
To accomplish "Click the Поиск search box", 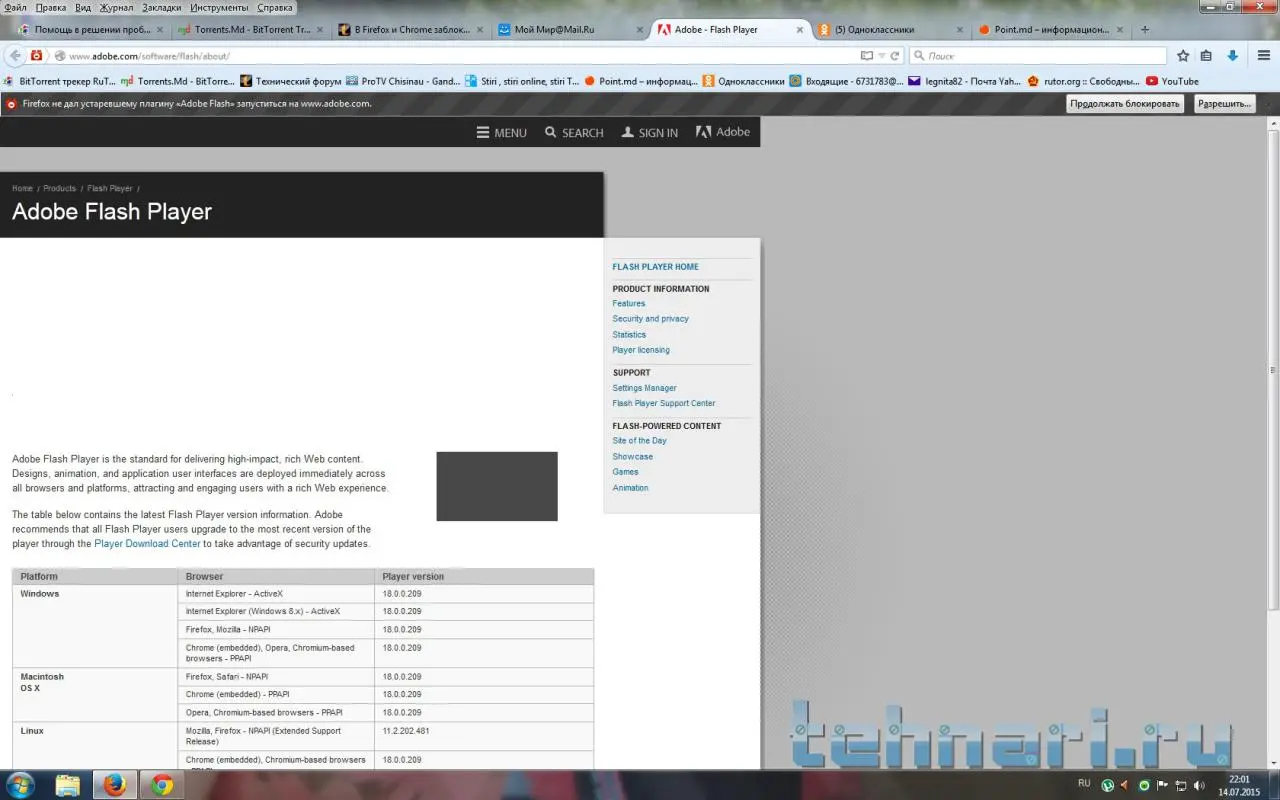I will (x=1037, y=56).
